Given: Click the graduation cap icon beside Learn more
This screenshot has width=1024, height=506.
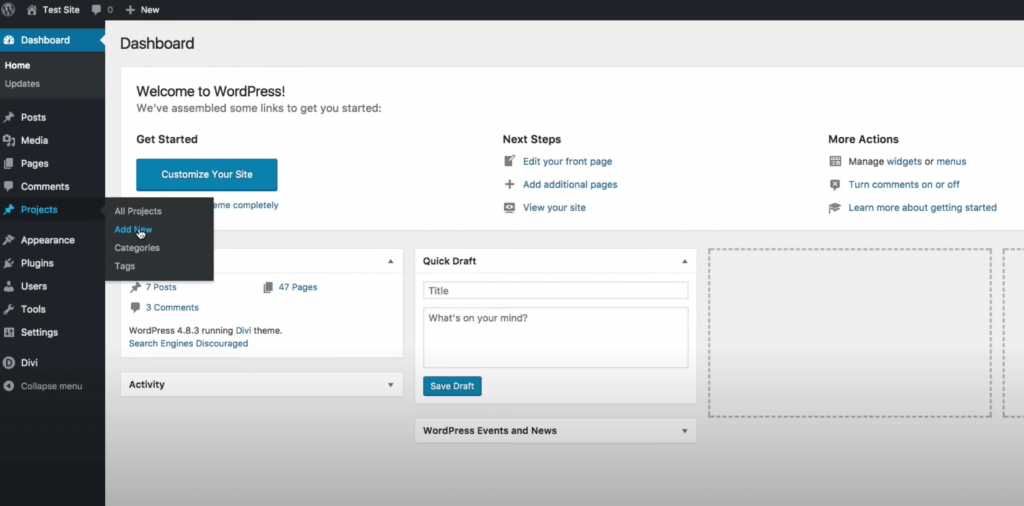Looking at the screenshot, I should click(835, 208).
